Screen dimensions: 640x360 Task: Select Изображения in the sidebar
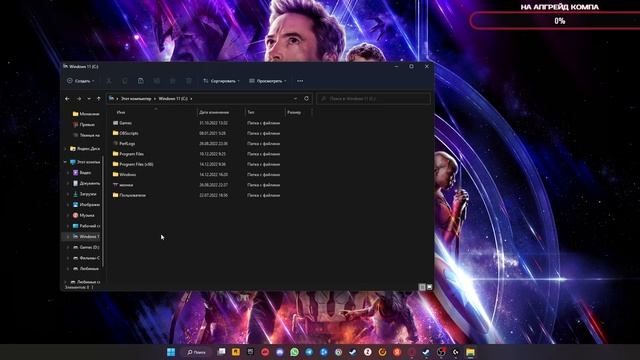[x=86, y=204]
